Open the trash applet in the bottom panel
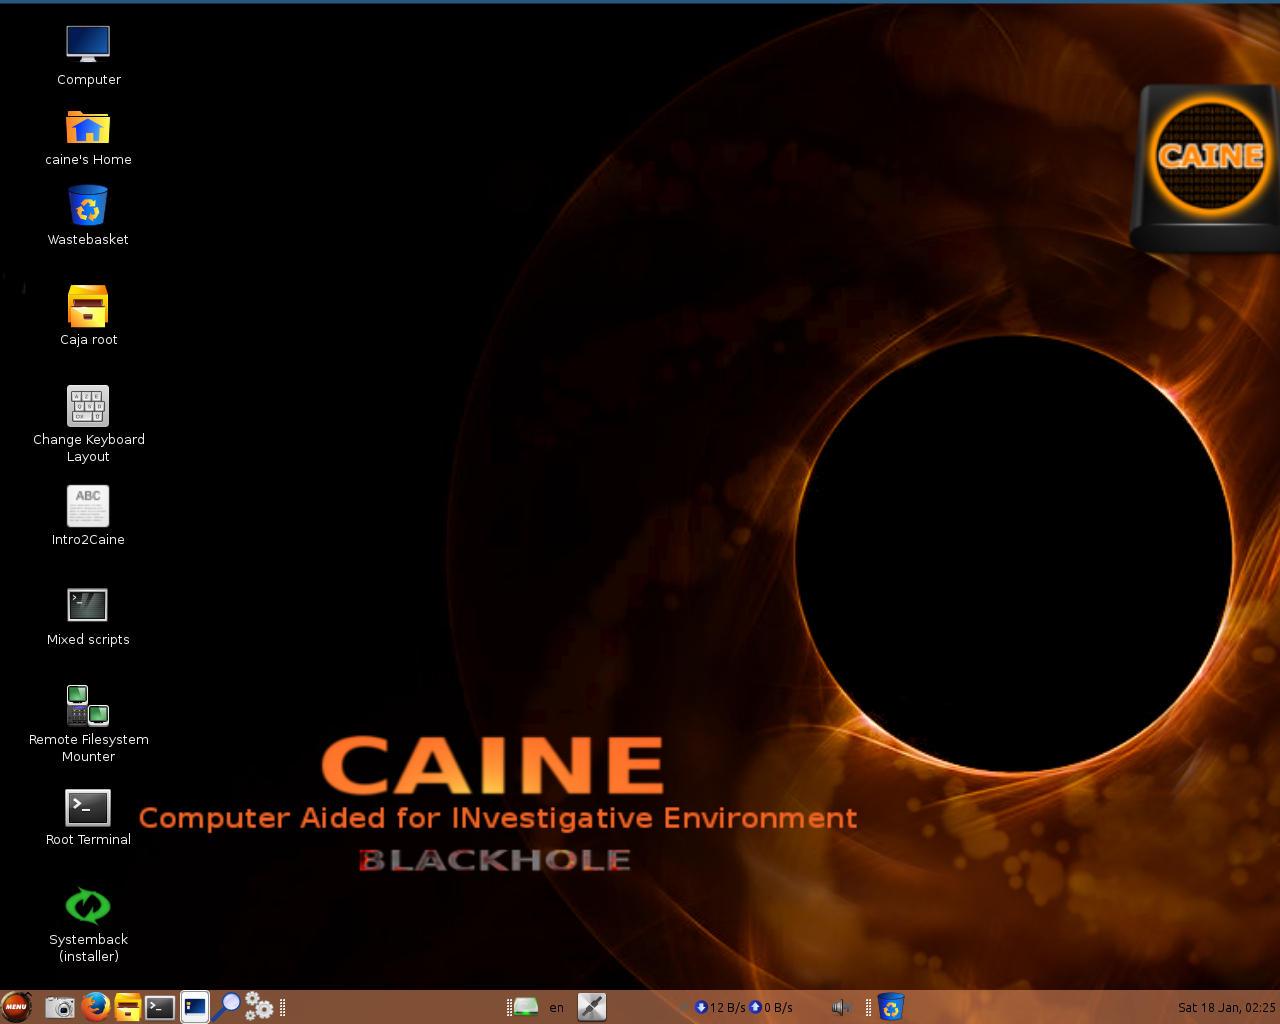1280x1024 pixels. pos(891,1007)
